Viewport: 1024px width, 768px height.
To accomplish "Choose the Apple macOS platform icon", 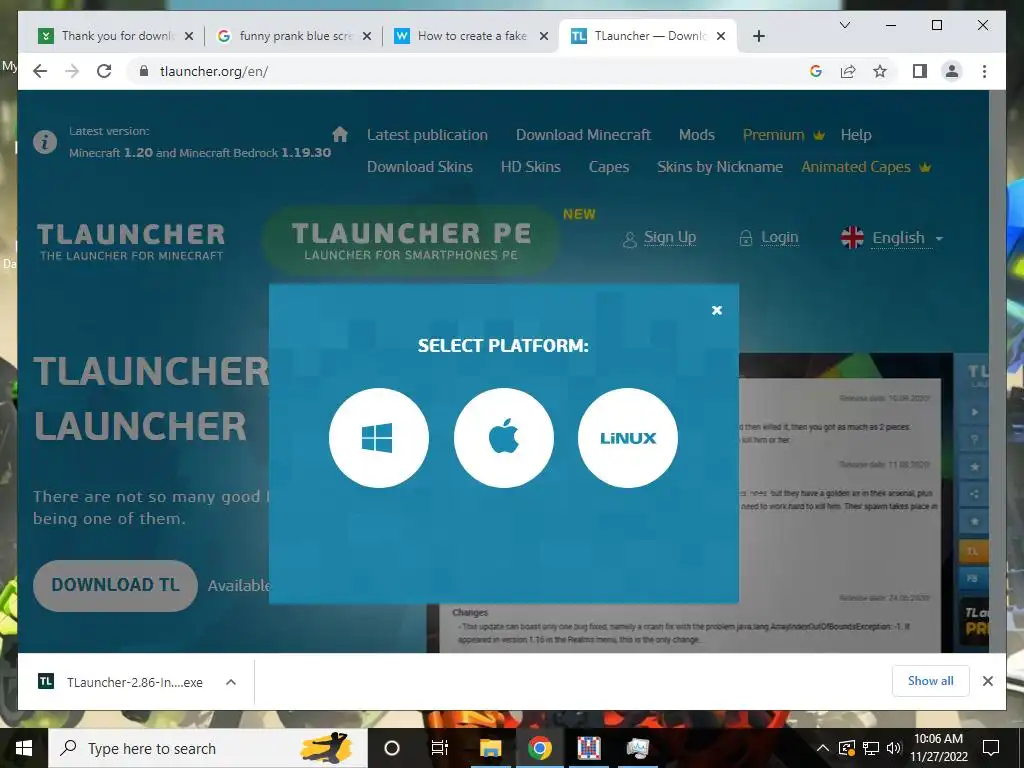I will 504,438.
